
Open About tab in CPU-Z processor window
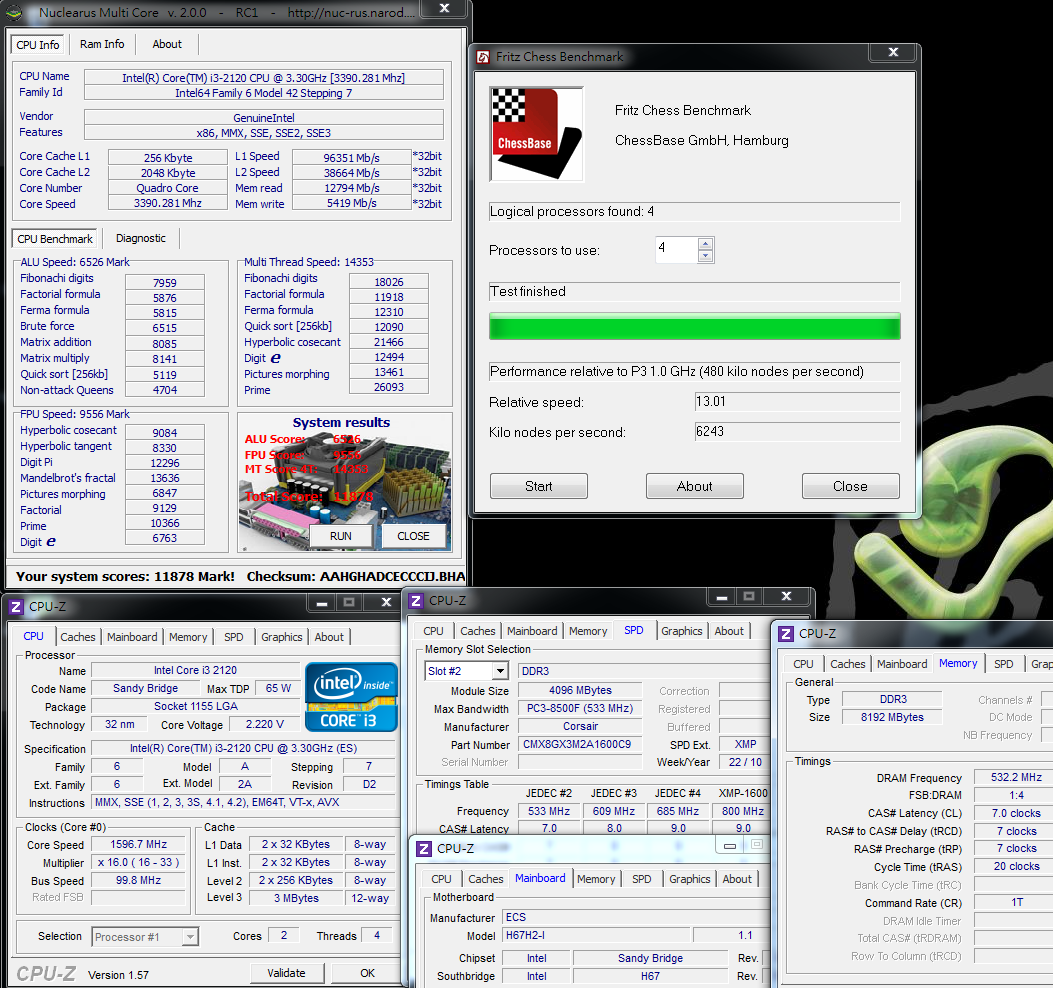[329, 637]
